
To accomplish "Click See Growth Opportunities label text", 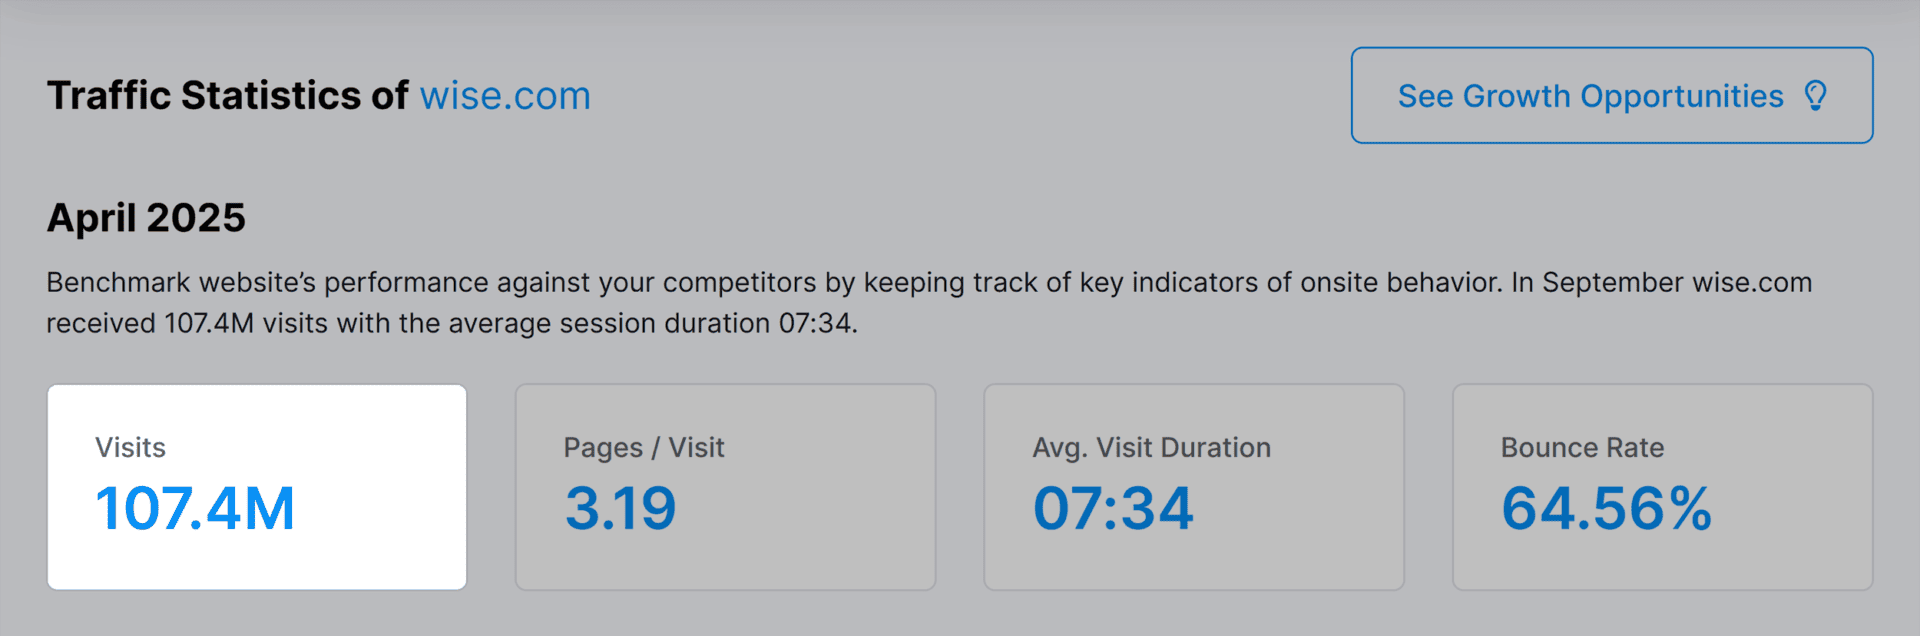I will (x=1590, y=96).
